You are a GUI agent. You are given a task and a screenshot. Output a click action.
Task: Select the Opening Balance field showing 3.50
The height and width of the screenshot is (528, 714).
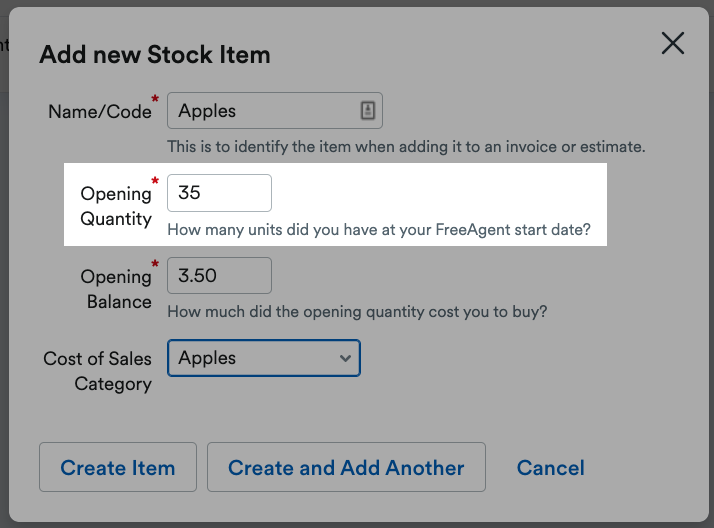[219, 276]
